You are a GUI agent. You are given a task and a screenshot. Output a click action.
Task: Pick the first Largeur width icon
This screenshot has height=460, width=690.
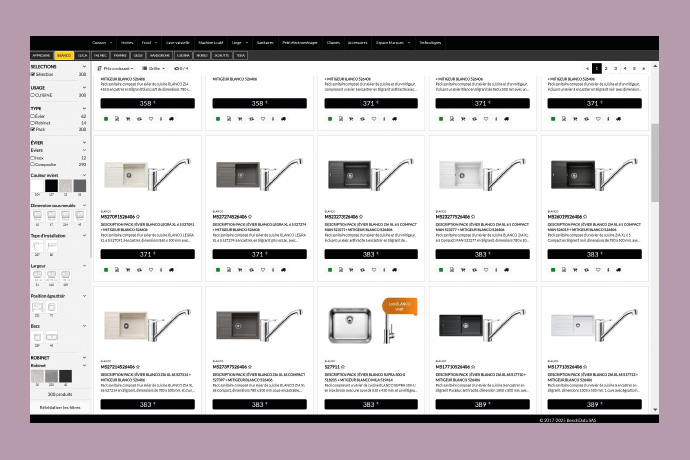pos(37,276)
